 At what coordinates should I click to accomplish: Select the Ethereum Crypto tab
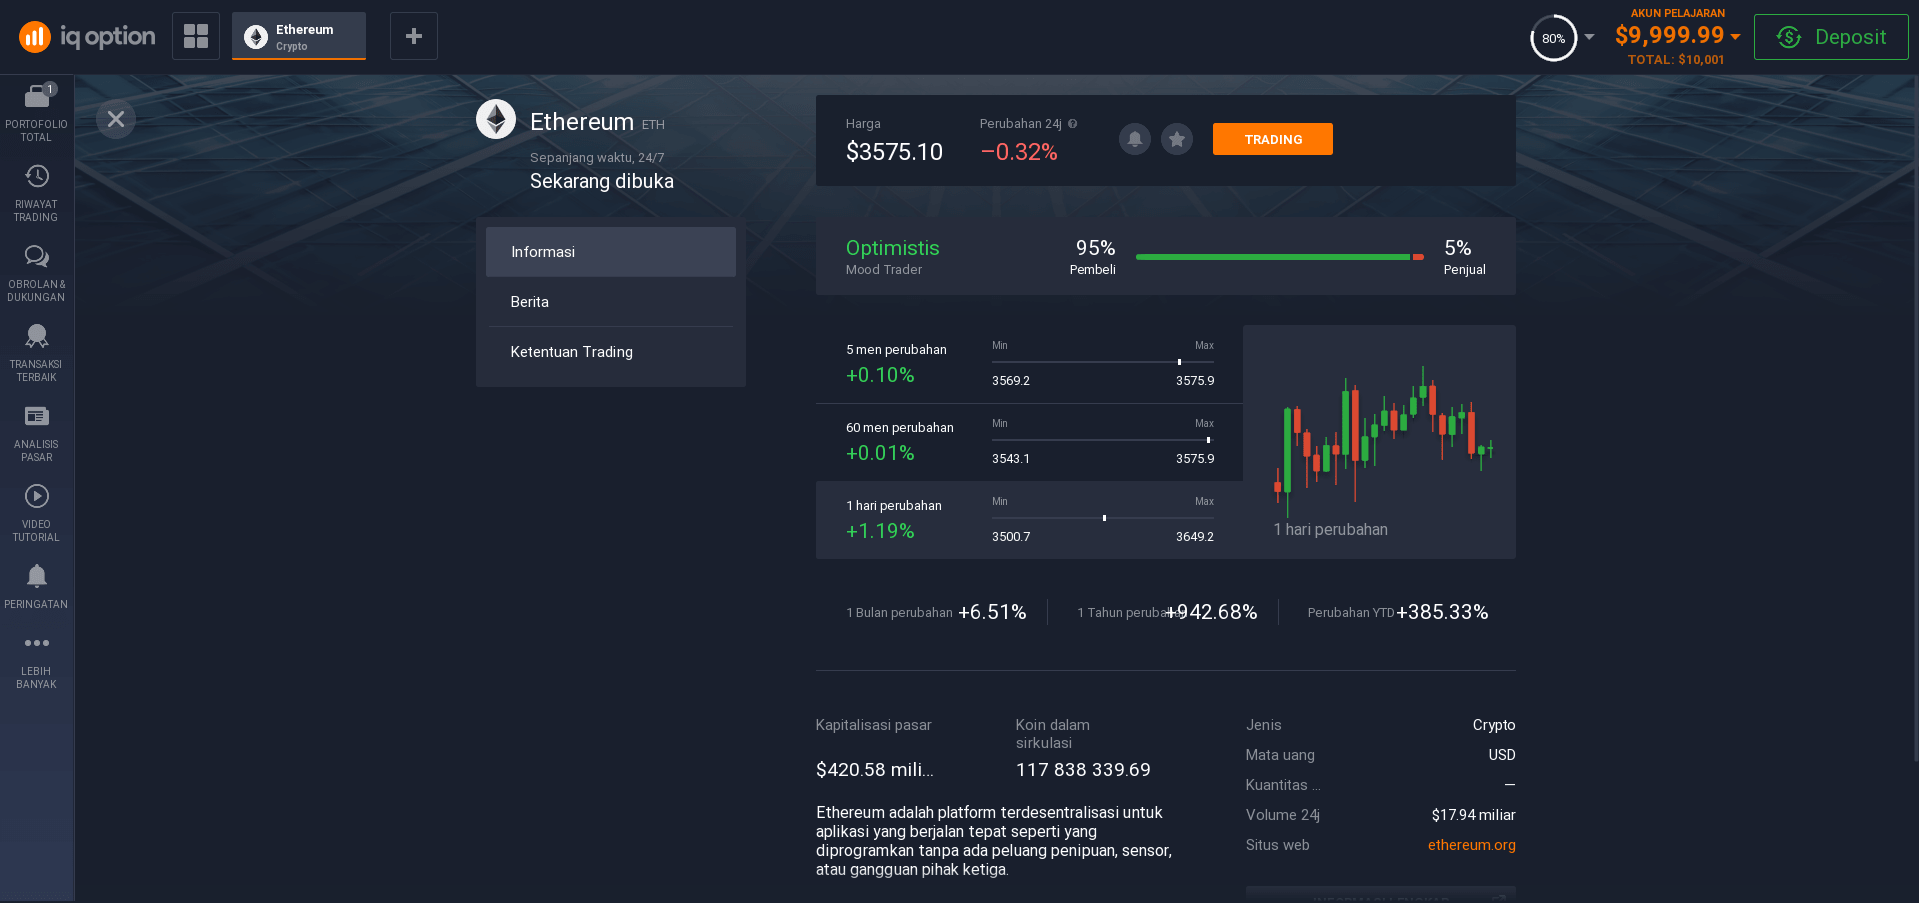click(x=299, y=36)
